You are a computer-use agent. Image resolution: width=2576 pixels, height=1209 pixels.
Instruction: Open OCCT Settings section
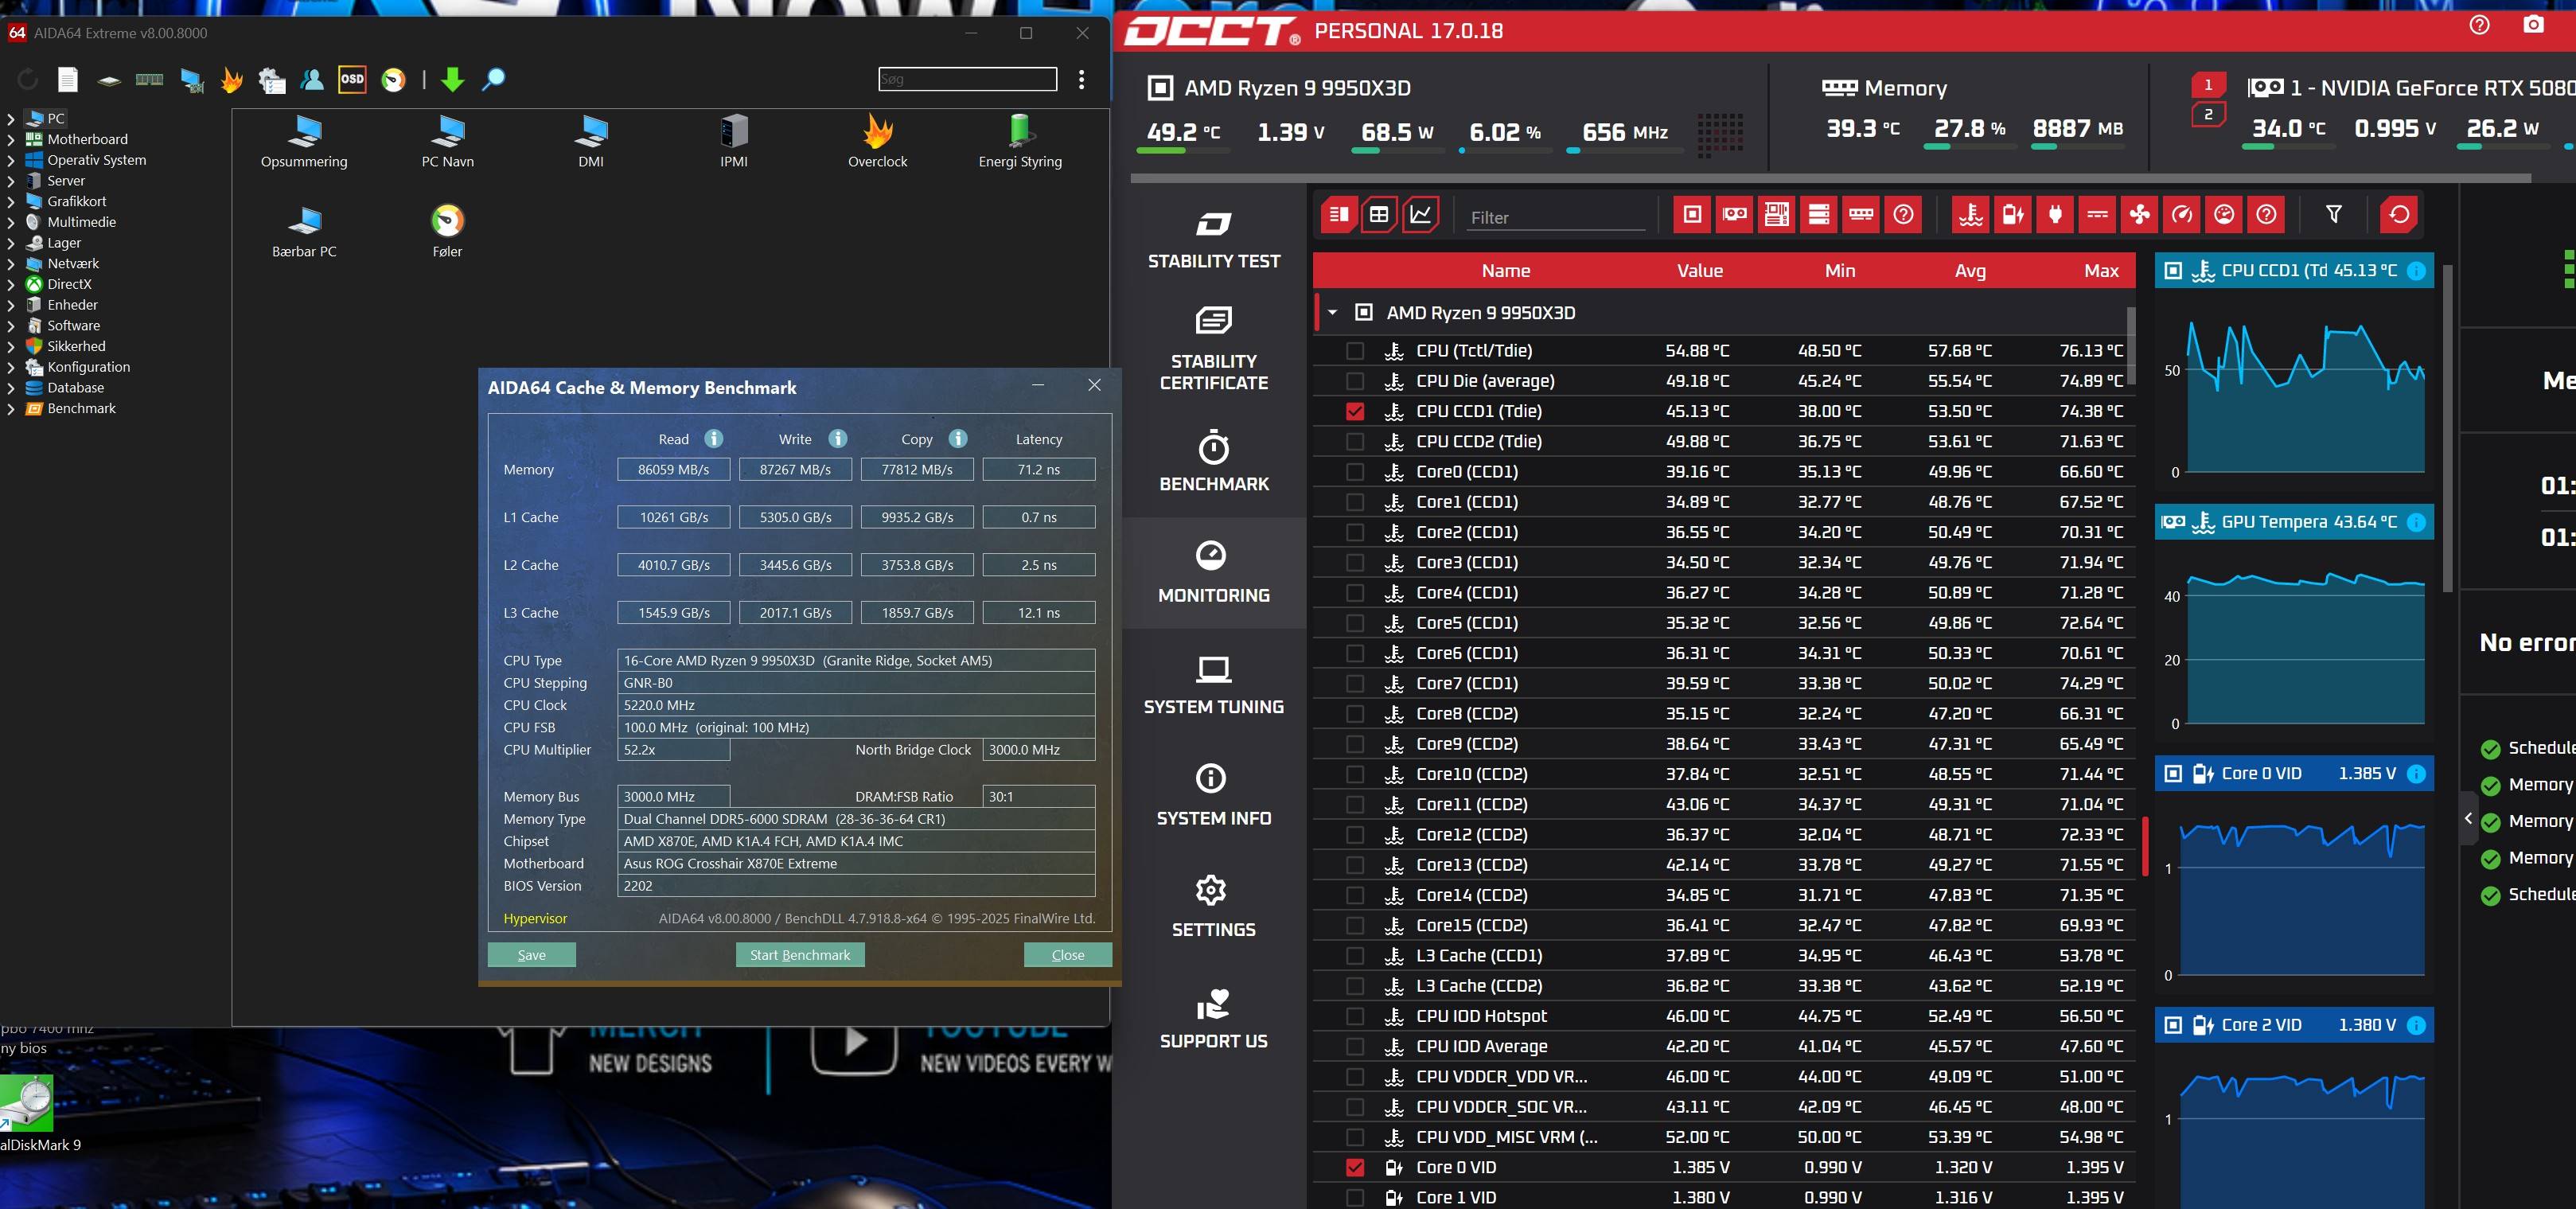1214,907
